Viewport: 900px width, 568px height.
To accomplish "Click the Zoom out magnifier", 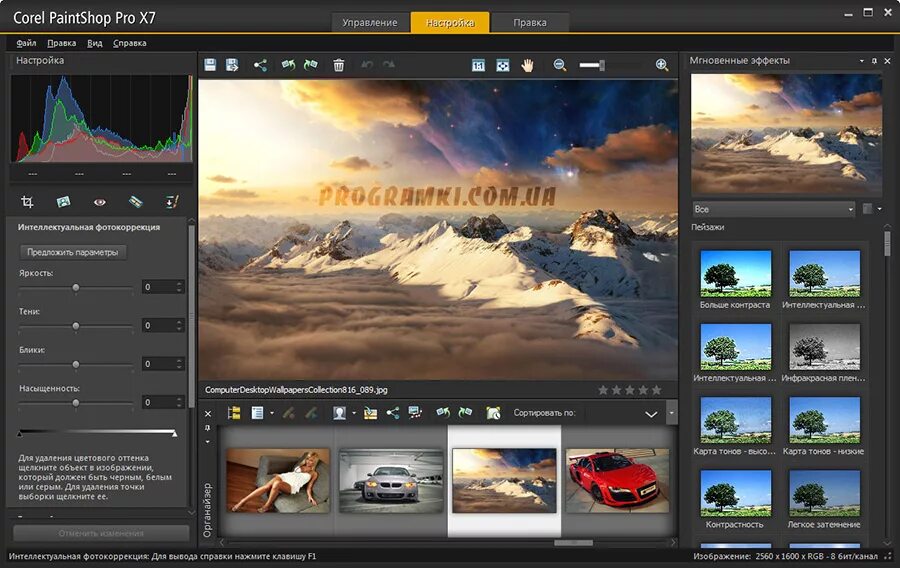I will click(x=560, y=65).
